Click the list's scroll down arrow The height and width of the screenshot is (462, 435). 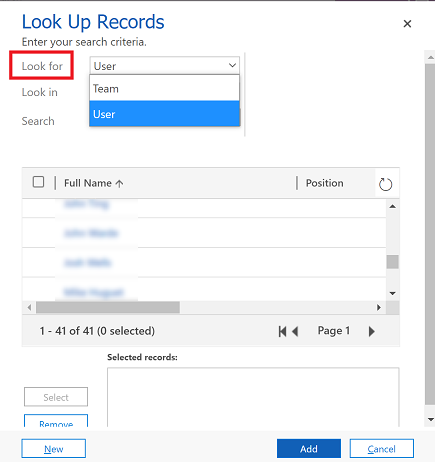pos(393,293)
